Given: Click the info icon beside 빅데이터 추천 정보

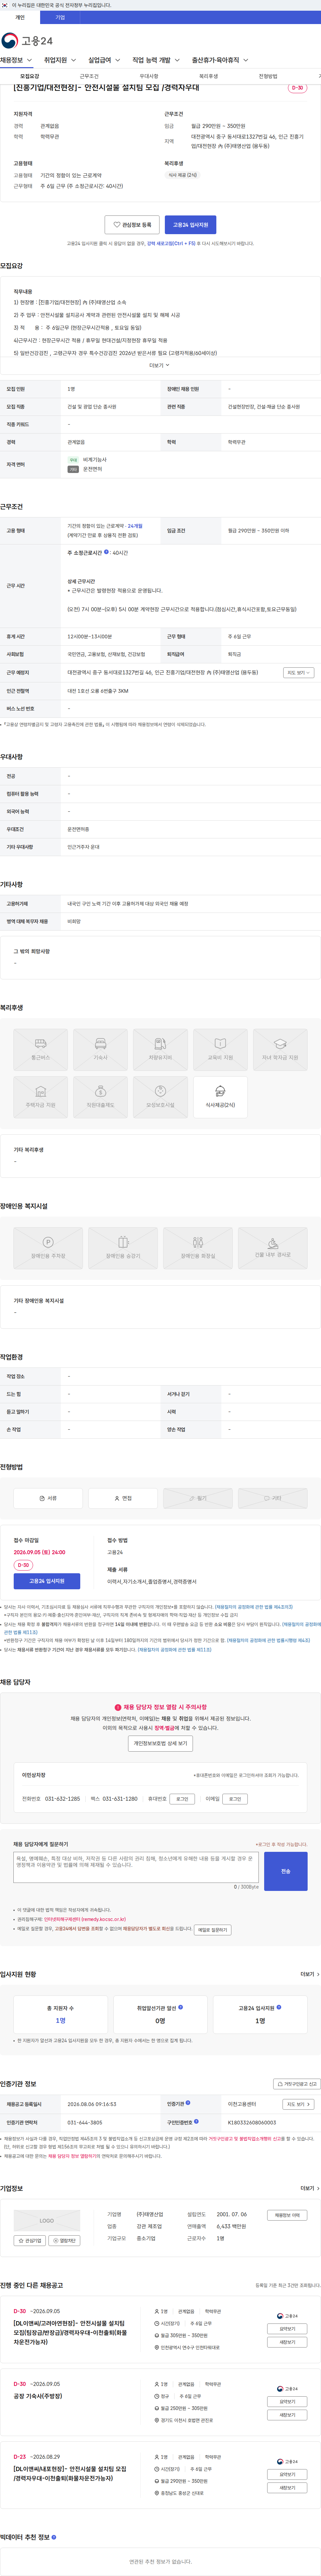Looking at the screenshot, I should click(x=54, y=2537).
